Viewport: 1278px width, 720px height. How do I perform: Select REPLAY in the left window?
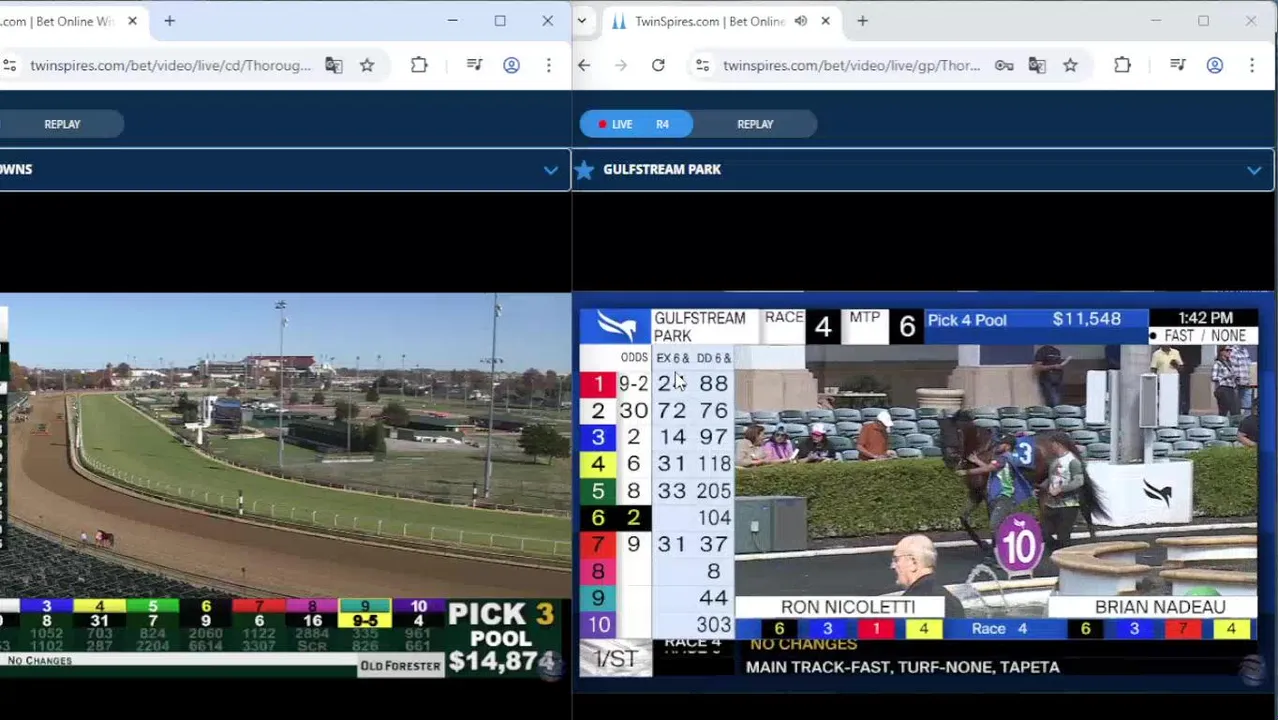[x=62, y=124]
